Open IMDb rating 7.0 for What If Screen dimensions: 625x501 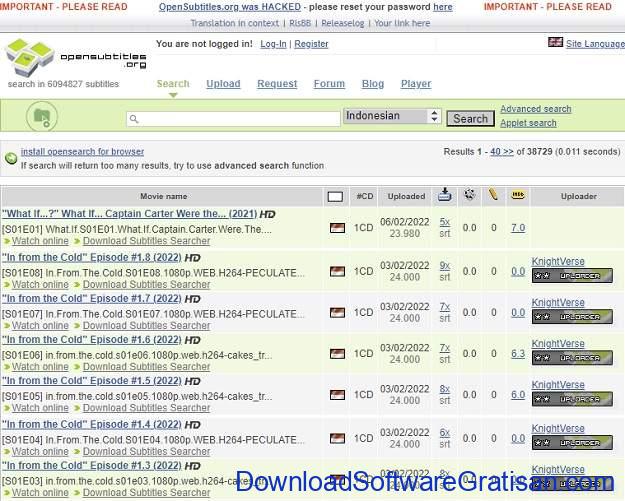pyautogui.click(x=518, y=228)
